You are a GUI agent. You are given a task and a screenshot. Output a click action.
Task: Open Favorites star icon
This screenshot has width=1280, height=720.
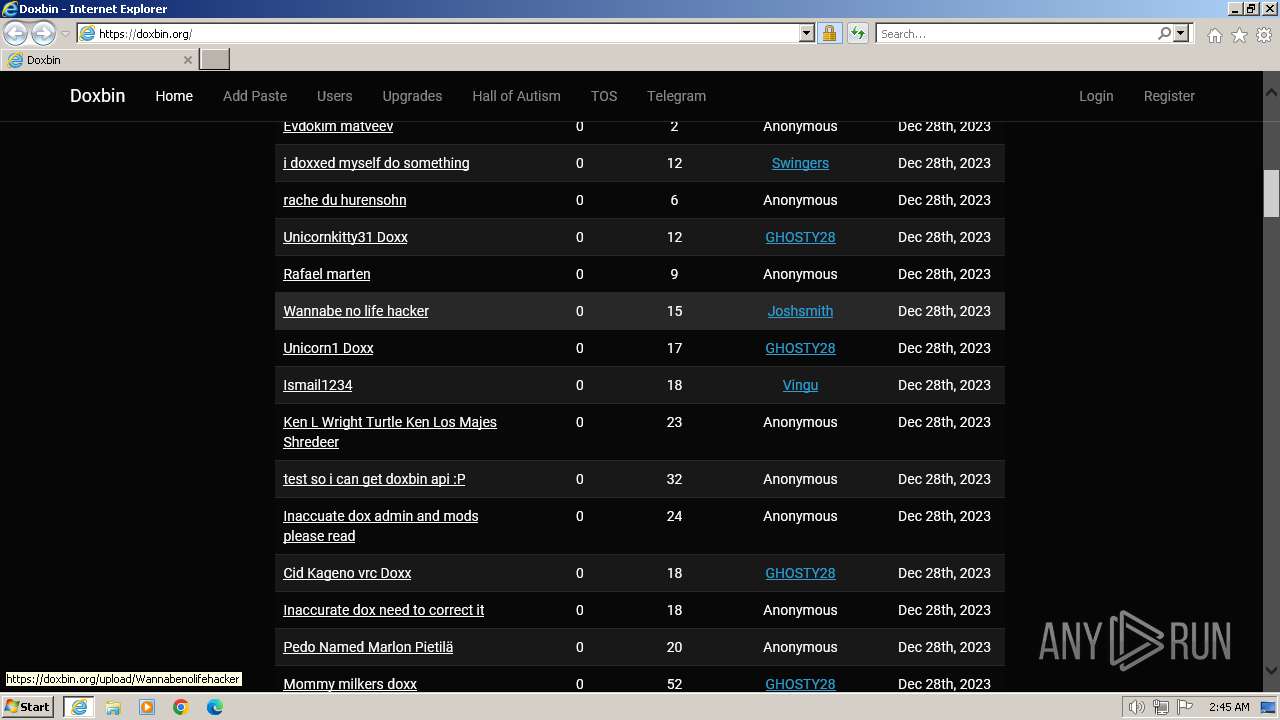click(1239, 35)
